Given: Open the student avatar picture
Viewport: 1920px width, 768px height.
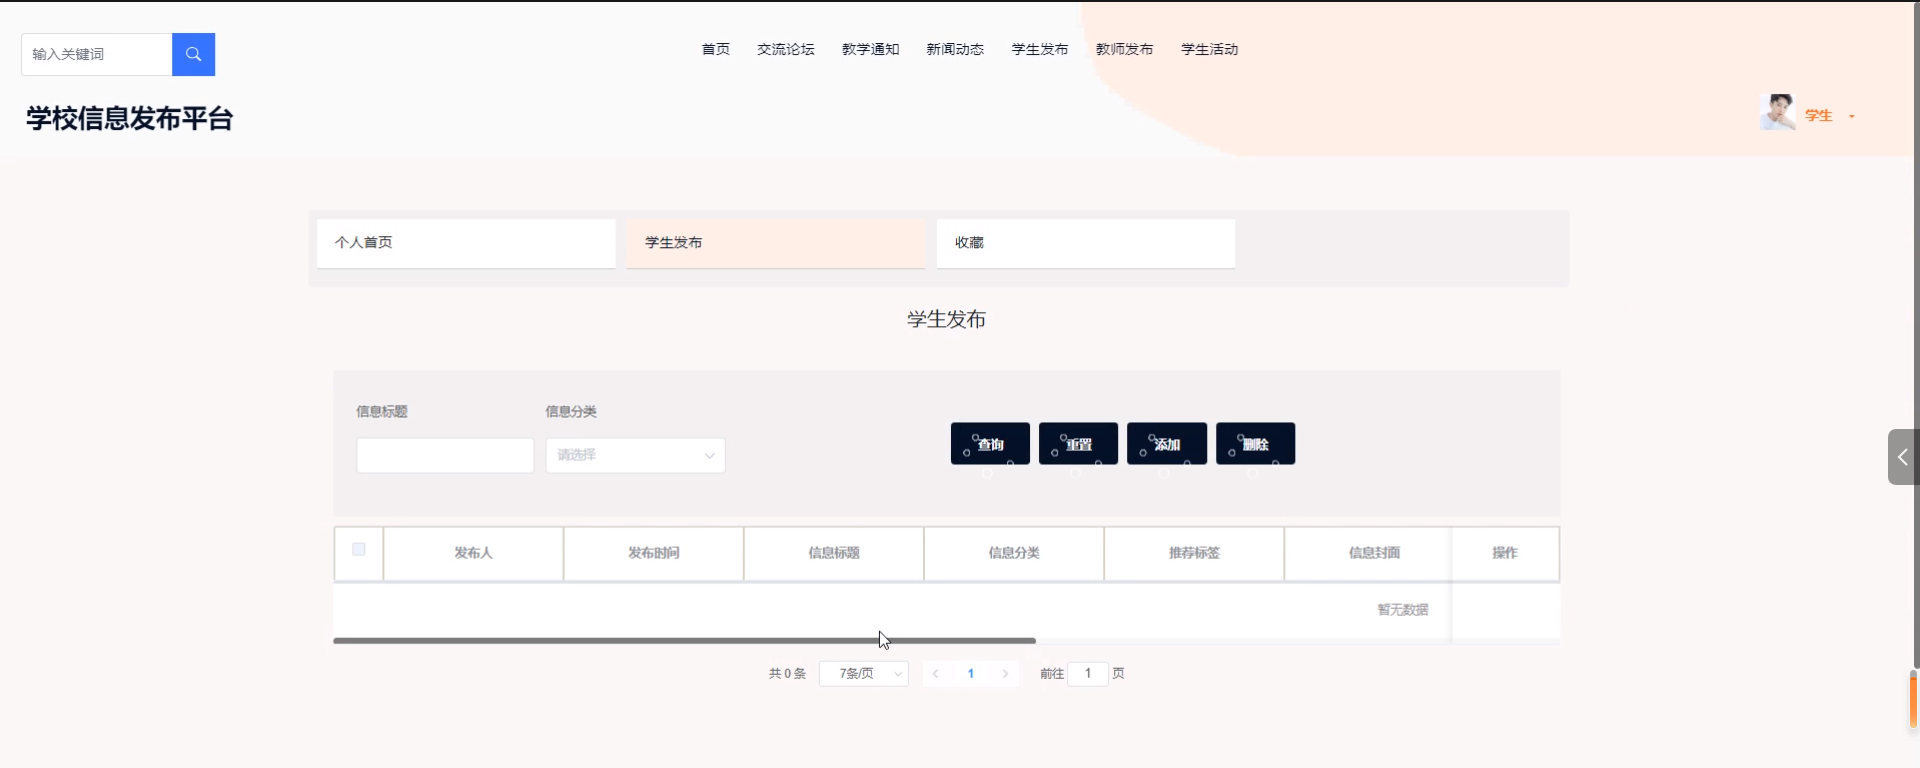Looking at the screenshot, I should coord(1778,112).
